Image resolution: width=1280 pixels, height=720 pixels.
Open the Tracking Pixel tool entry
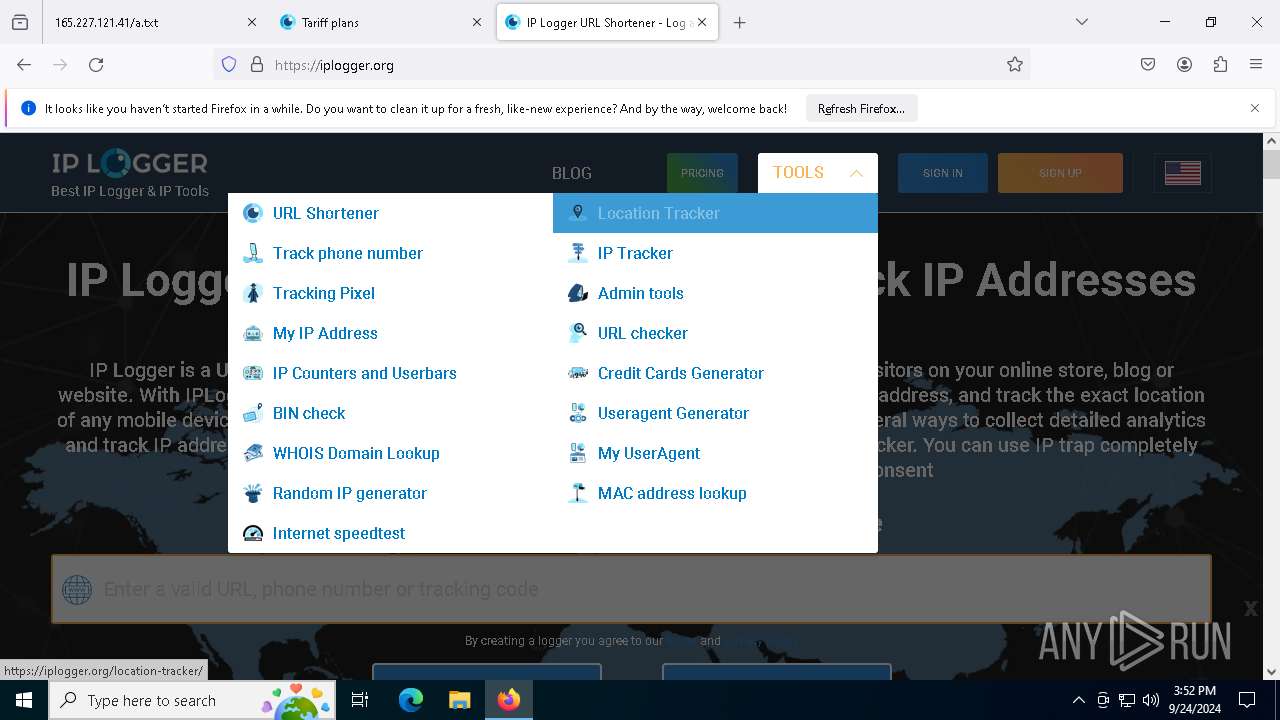point(390,293)
